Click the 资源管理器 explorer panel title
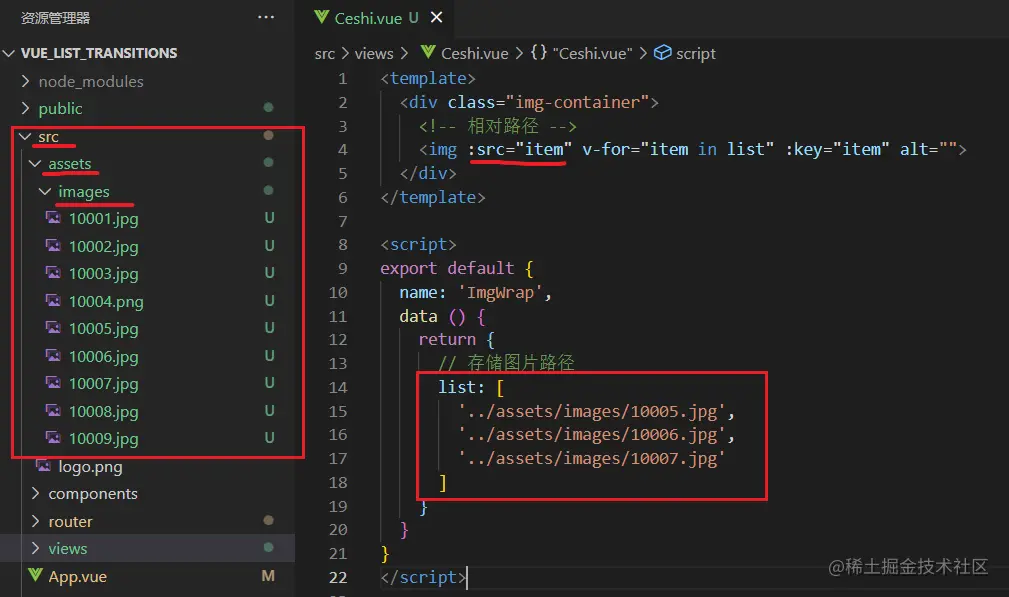Image resolution: width=1009 pixels, height=597 pixels. click(55, 18)
